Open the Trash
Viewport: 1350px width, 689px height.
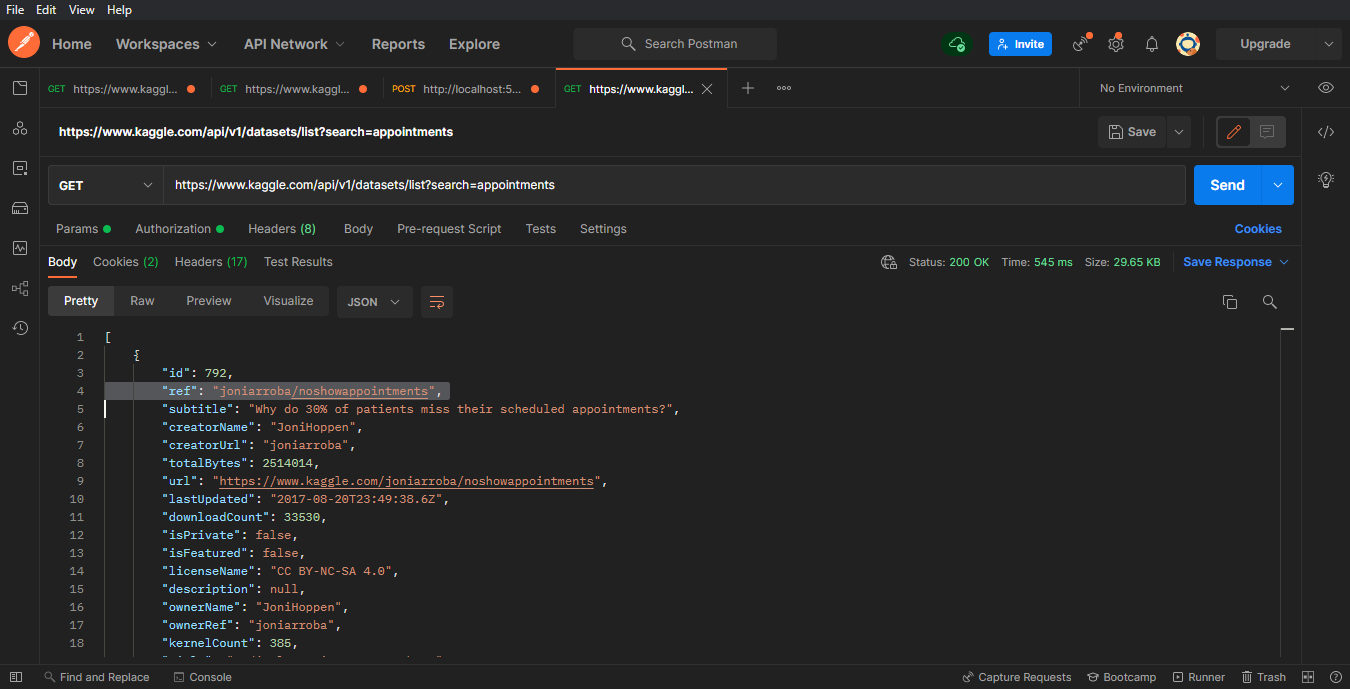point(1263,677)
